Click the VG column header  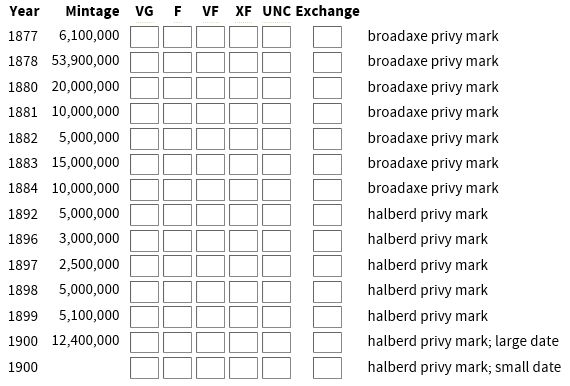[x=144, y=11]
